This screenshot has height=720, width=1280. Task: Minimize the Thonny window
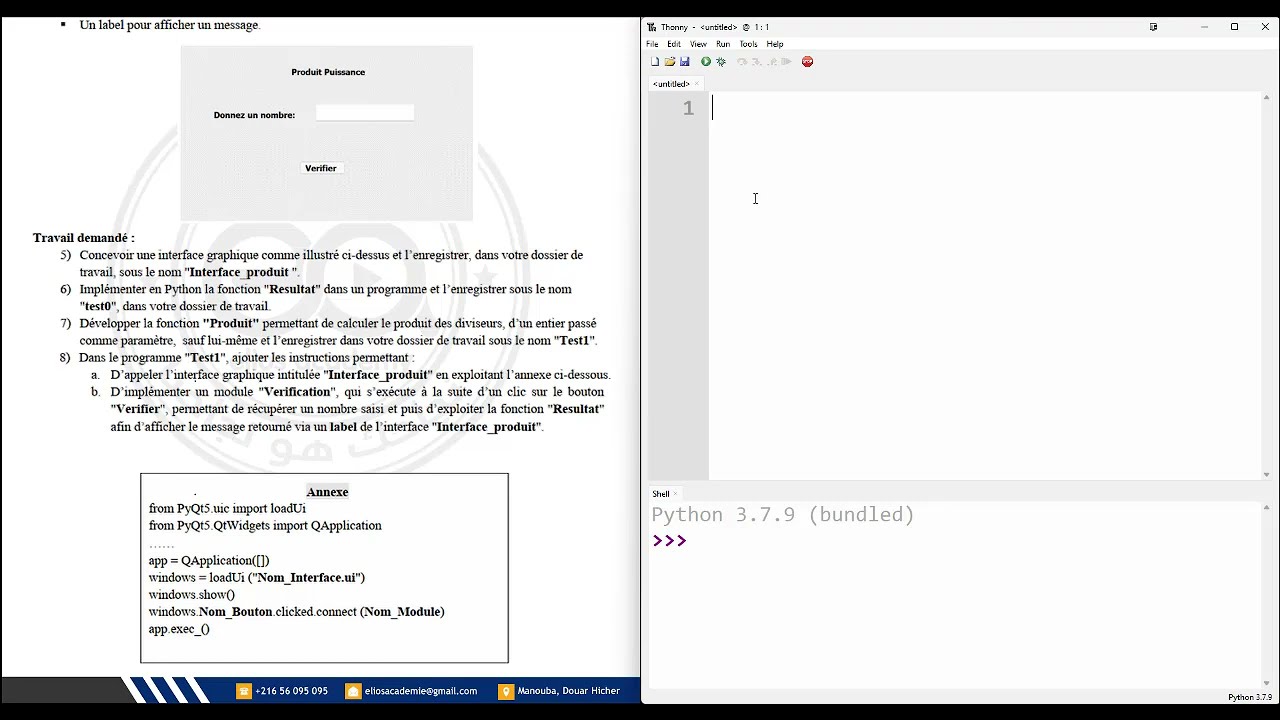pos(1204,27)
